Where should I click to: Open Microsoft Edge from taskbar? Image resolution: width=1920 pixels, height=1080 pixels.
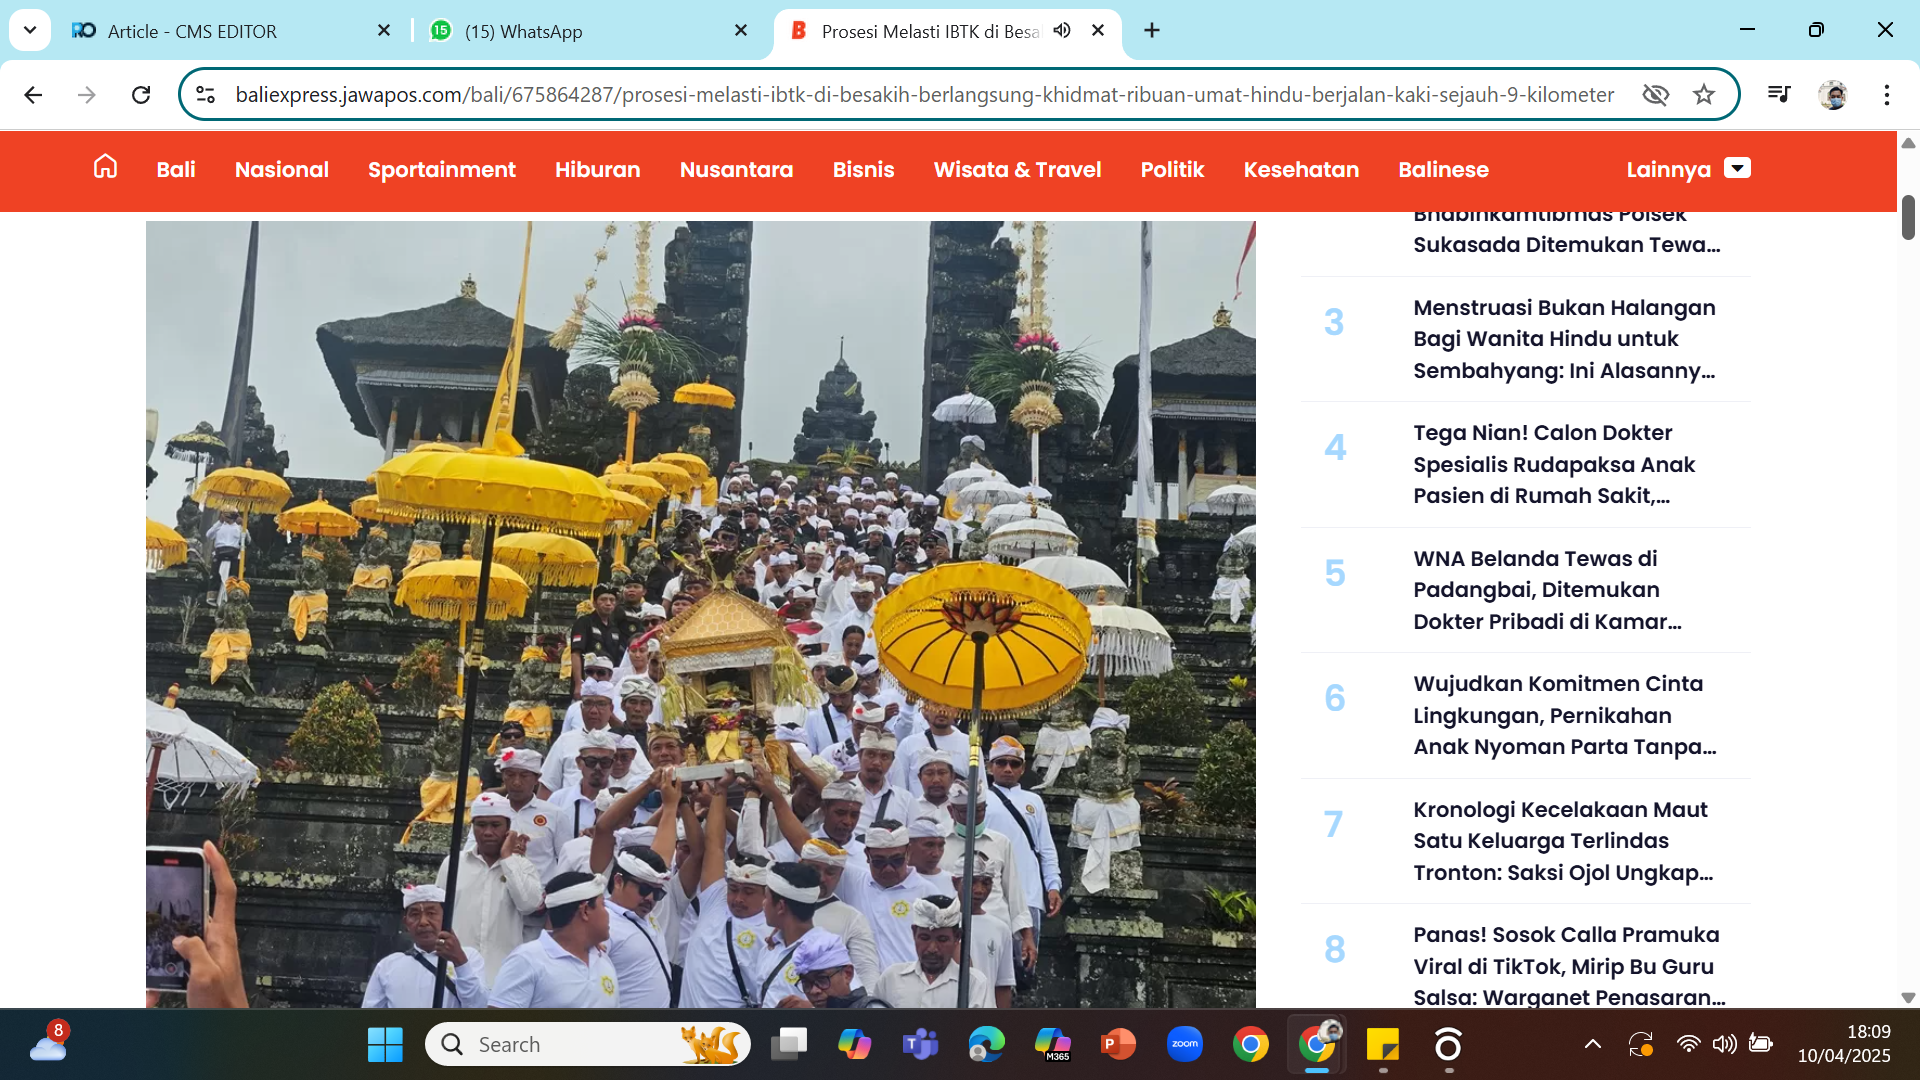[x=987, y=1045]
